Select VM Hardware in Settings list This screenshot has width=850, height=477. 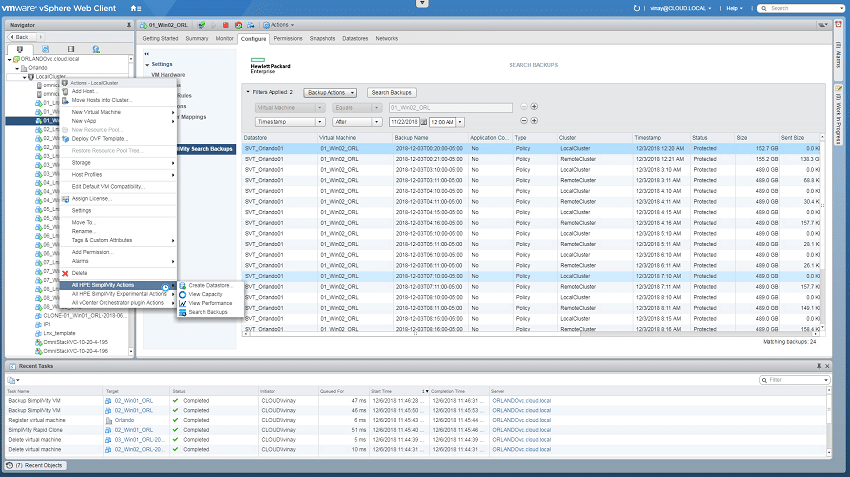(x=168, y=75)
